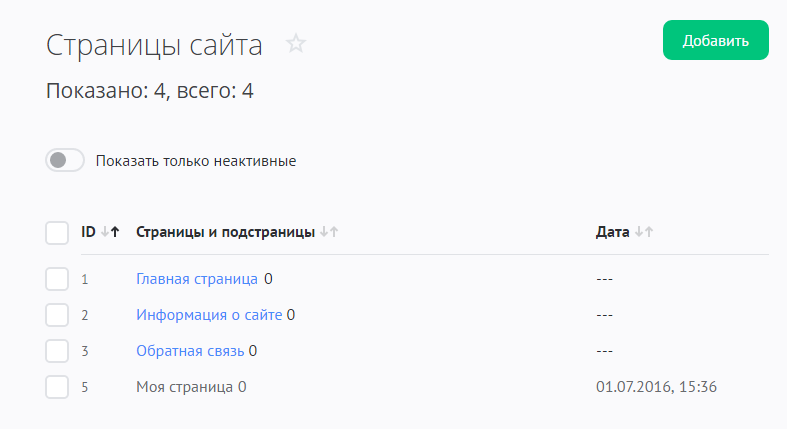Sort ID column ascending with up arrow
The image size is (787, 429).
(x=115, y=232)
